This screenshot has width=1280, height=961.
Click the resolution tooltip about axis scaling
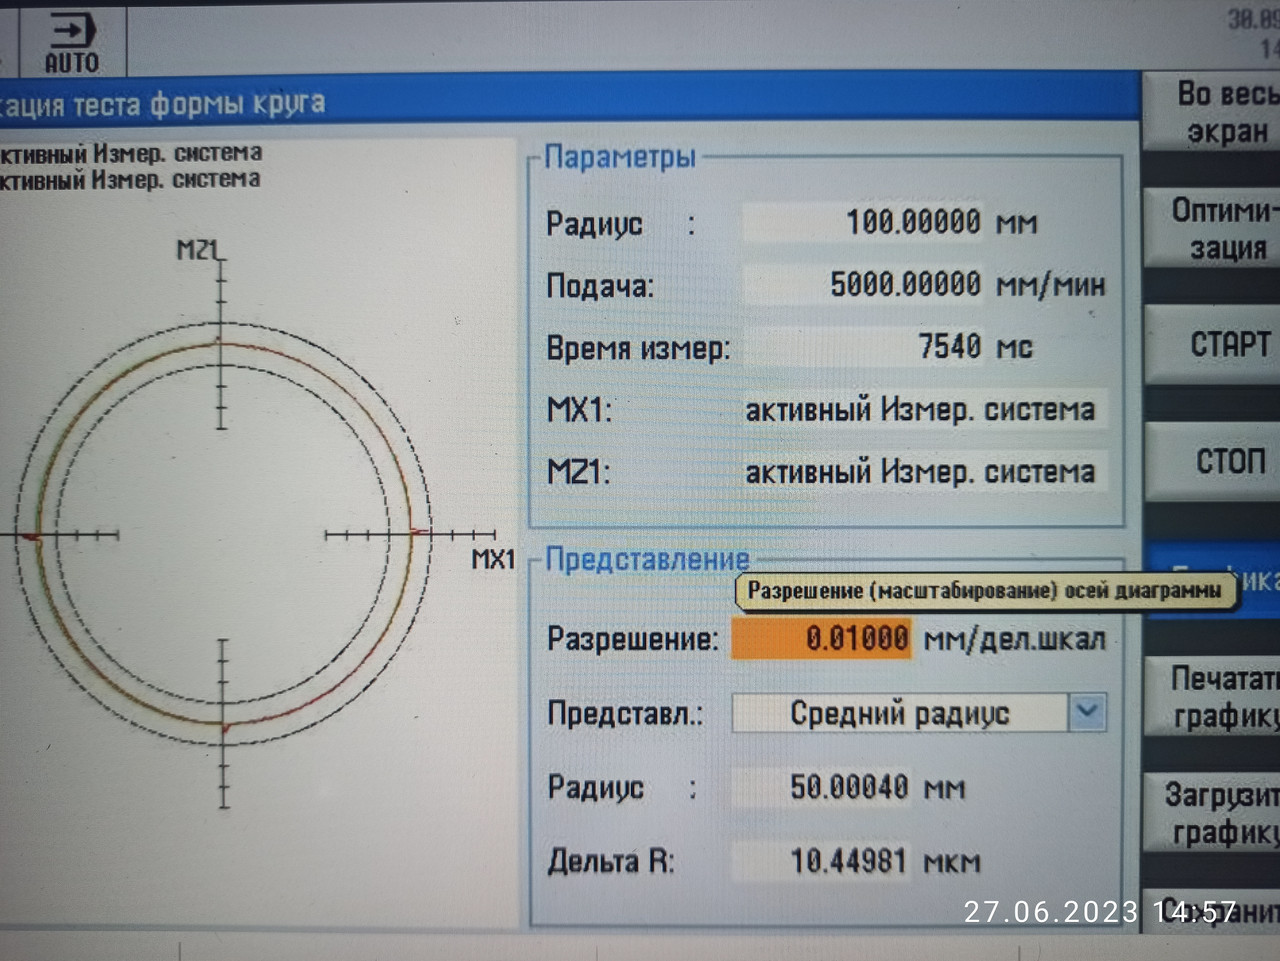985,591
